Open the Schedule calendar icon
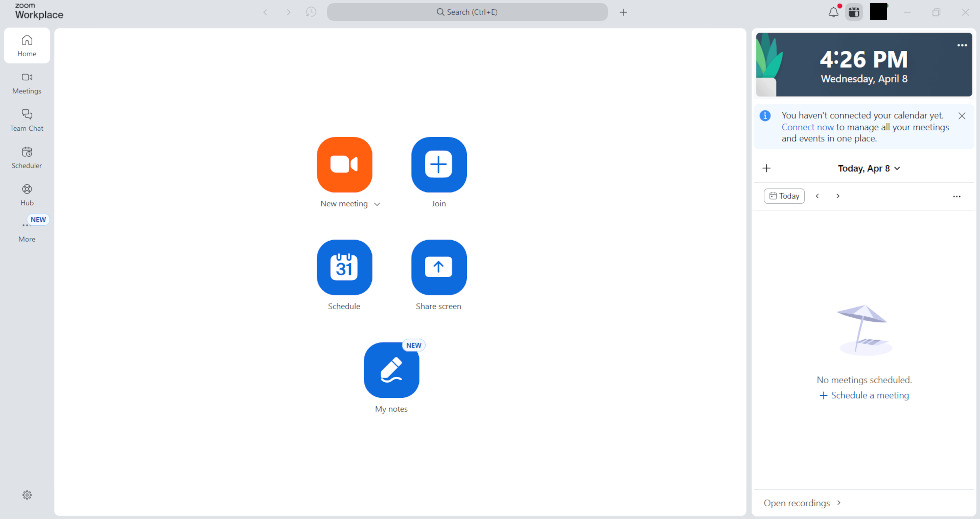This screenshot has height=519, width=980. pyautogui.click(x=344, y=267)
